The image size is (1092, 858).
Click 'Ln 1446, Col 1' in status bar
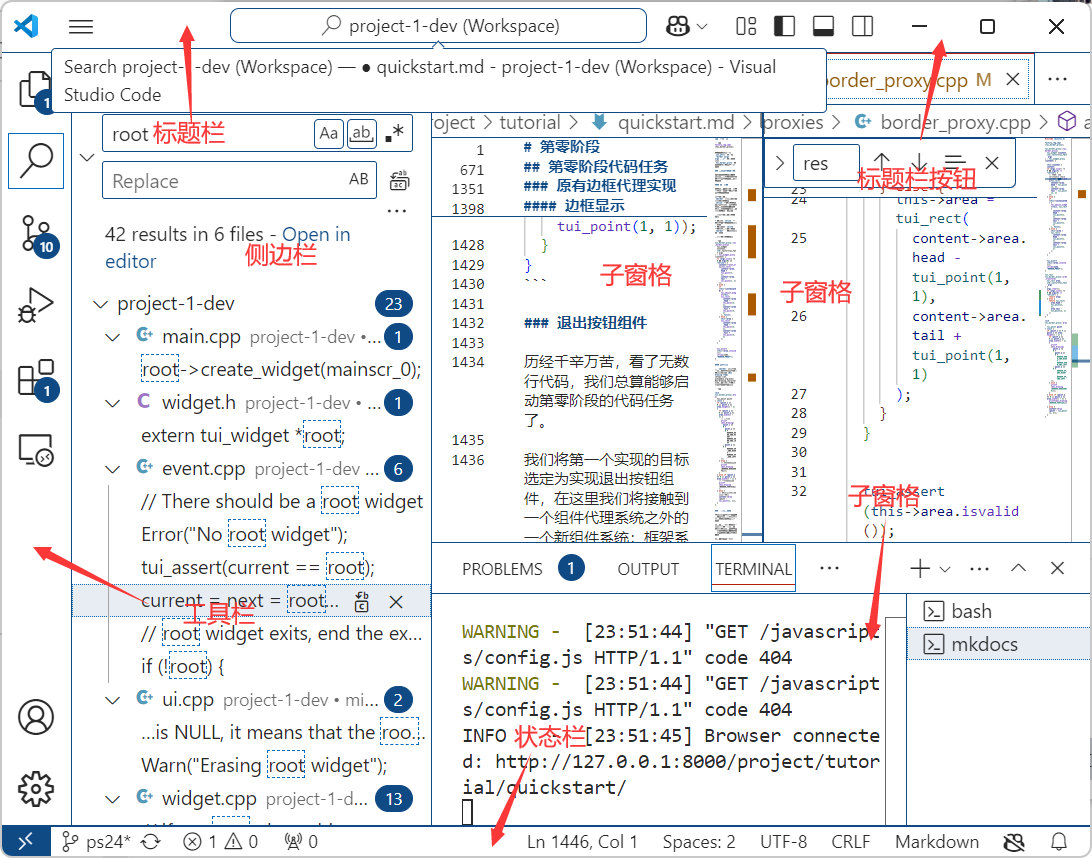(582, 842)
